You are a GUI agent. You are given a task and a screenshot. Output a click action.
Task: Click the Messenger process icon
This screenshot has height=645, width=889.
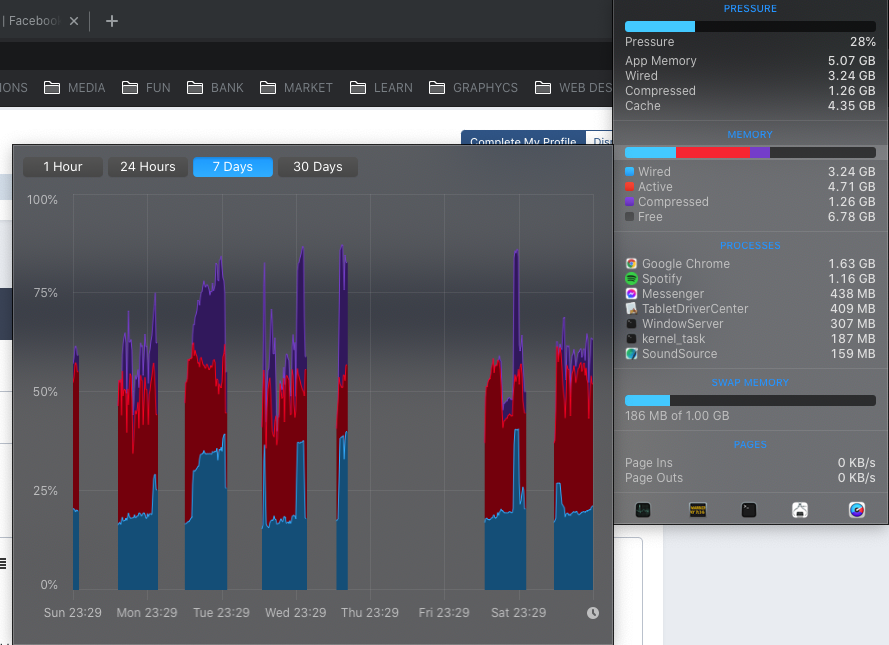pos(631,294)
